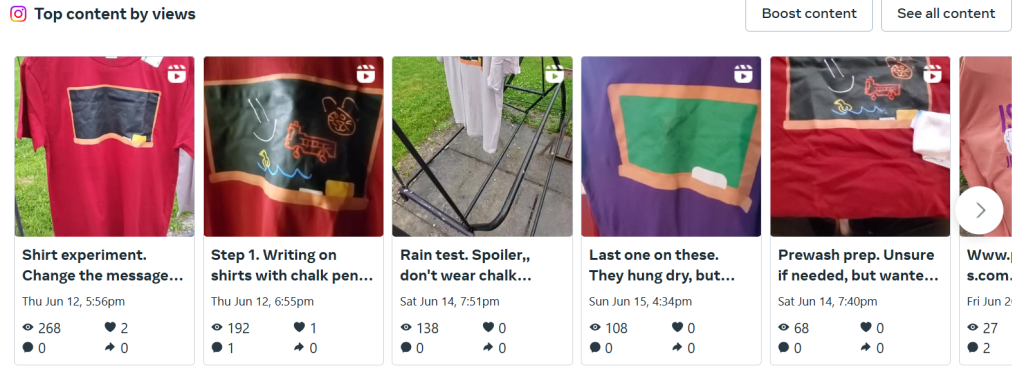Click the reel icon on purple shirt thumbnail
Viewport: 1024px width, 384px height.
point(743,74)
